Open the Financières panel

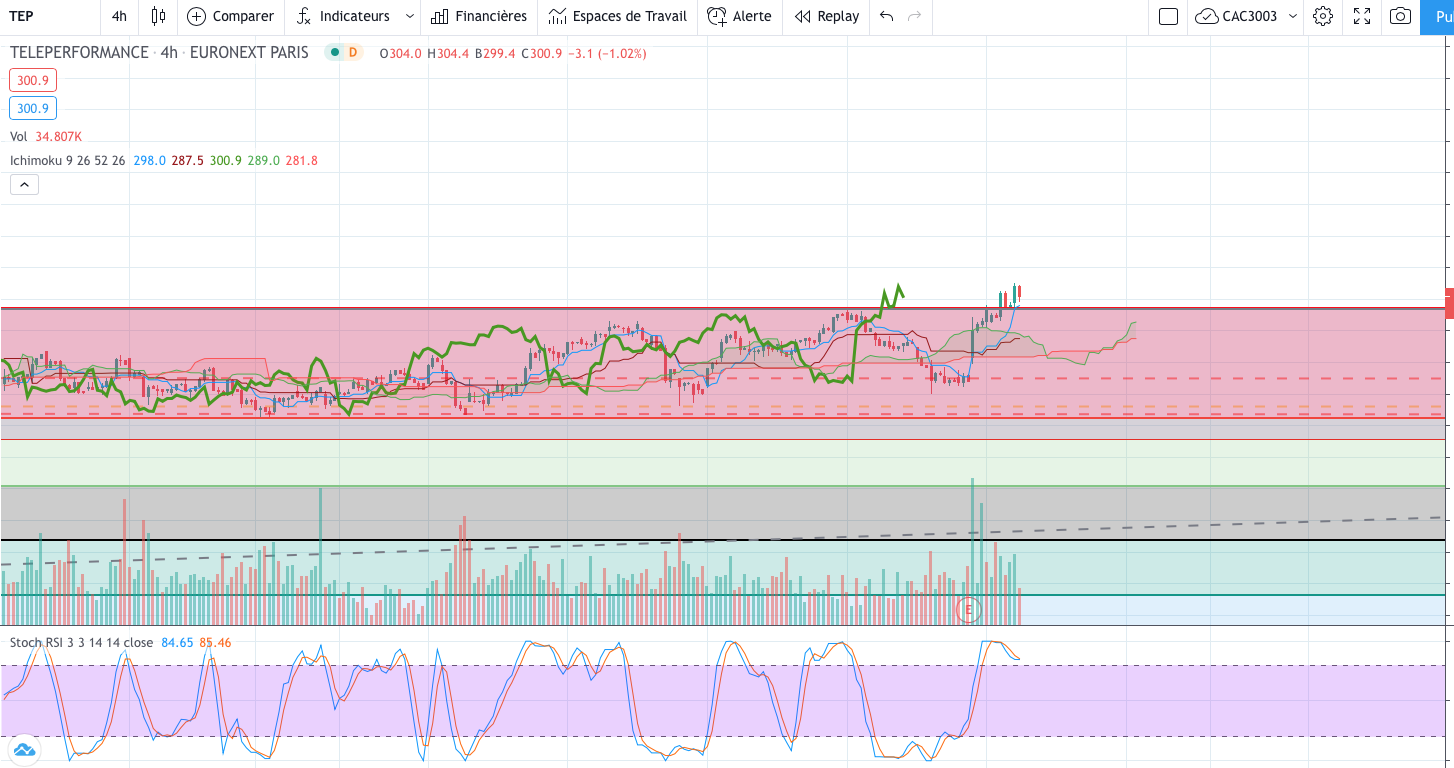[479, 16]
